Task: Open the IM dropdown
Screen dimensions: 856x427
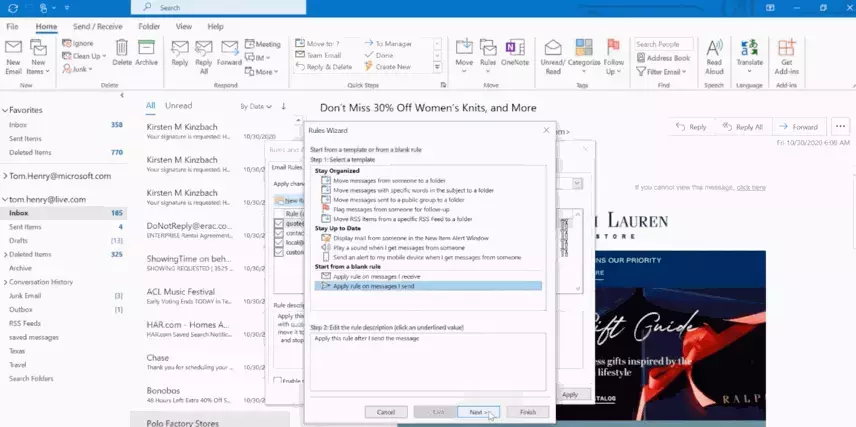Action: 258,57
